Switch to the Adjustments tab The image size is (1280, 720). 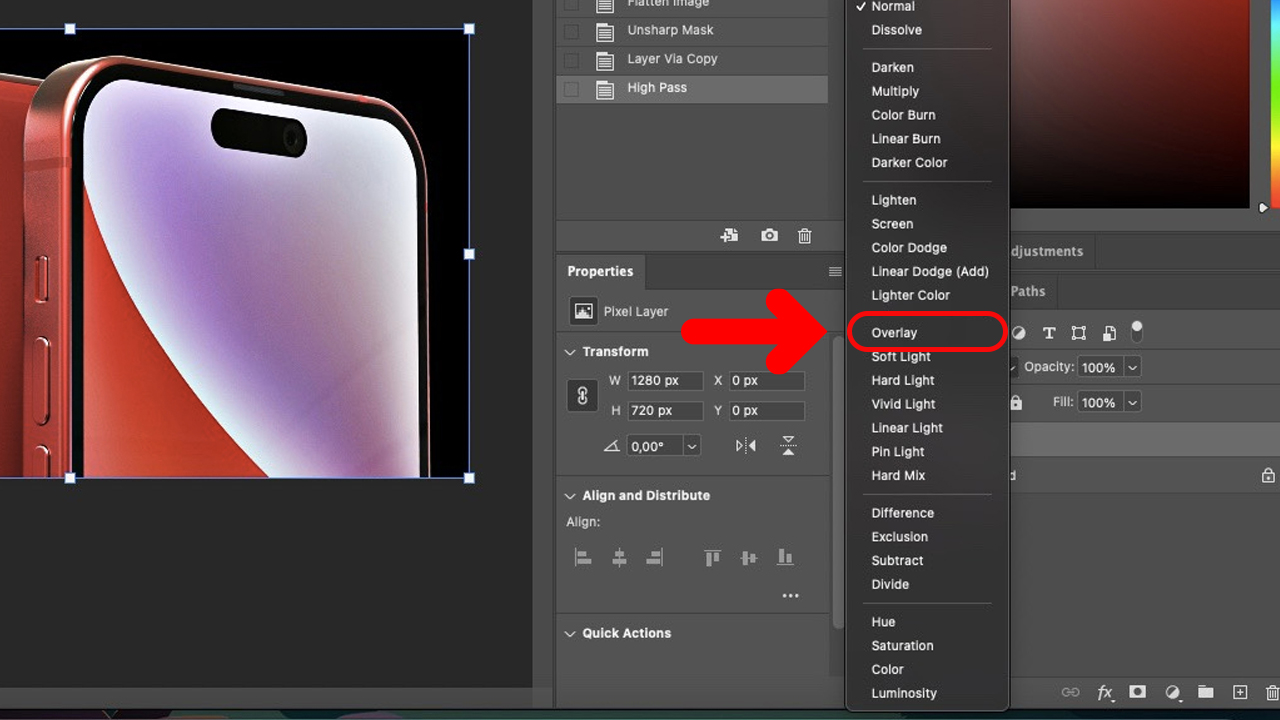[1046, 251]
